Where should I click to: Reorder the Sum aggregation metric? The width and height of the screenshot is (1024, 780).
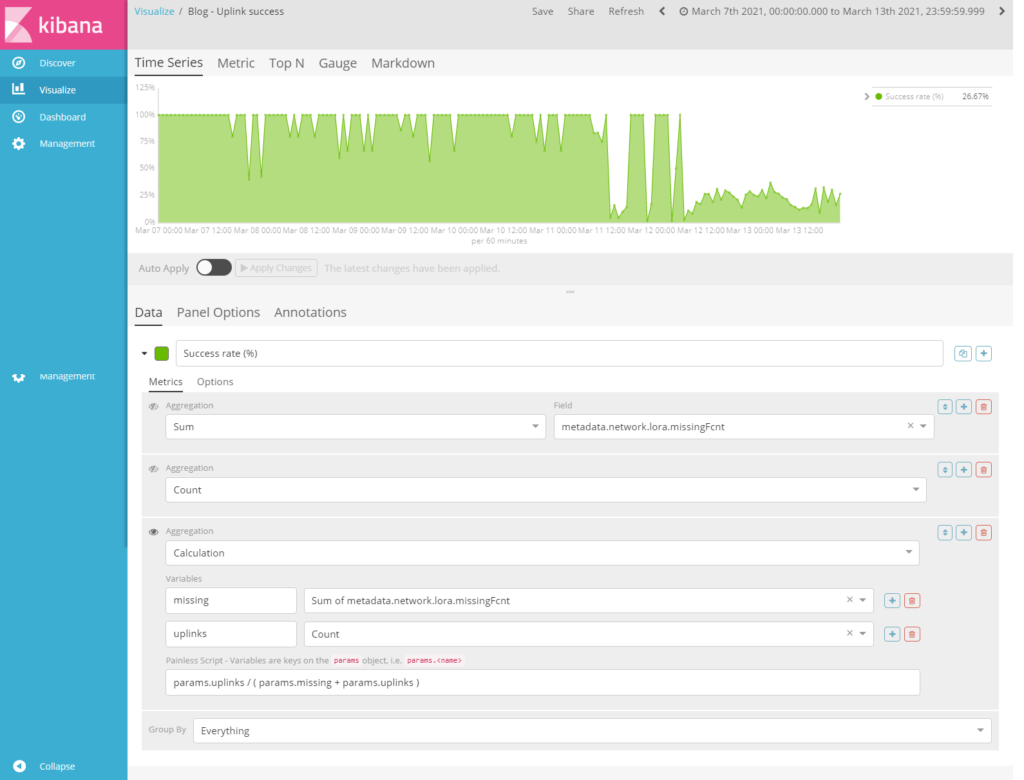tap(945, 406)
